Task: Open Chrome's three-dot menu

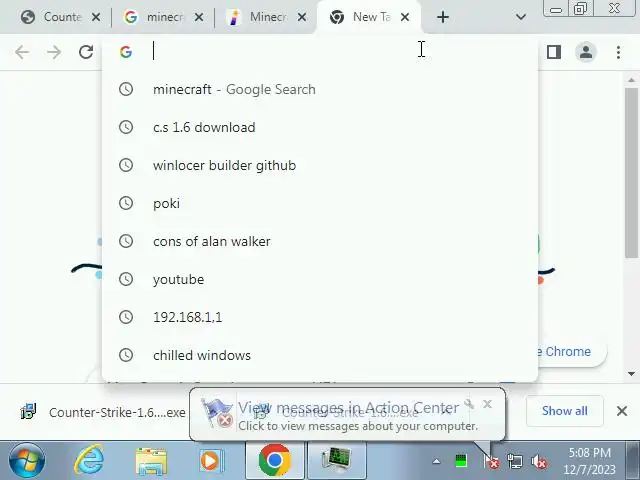Action: pos(618,52)
